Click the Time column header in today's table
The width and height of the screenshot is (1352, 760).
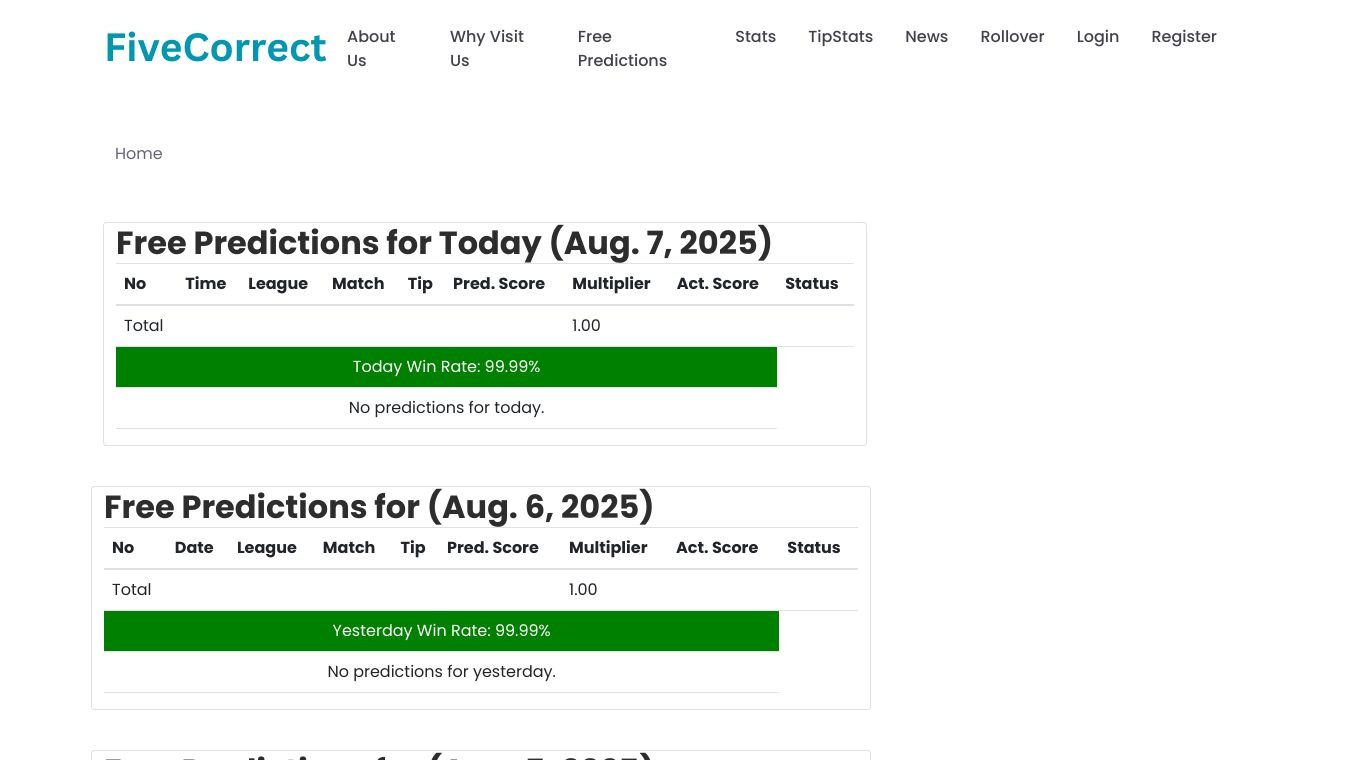[x=205, y=284]
